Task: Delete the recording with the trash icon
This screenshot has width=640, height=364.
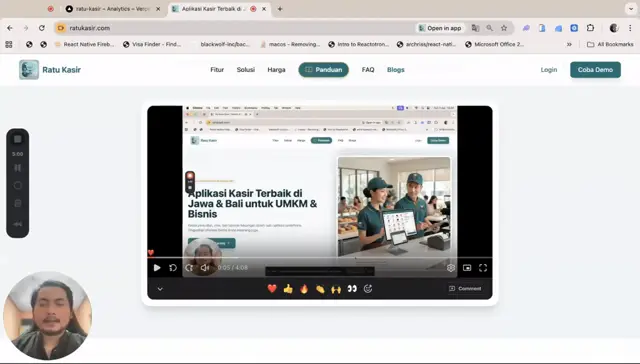Action: (18, 203)
